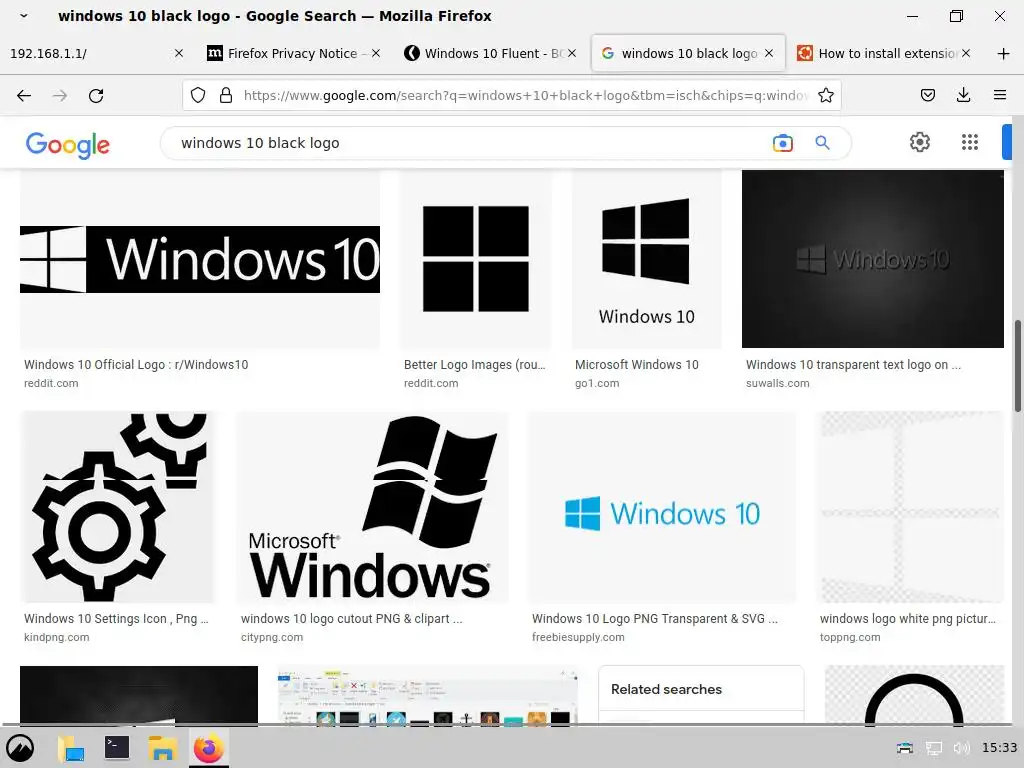Open the taskbar clock showing 15:33
This screenshot has width=1024, height=768.
coord(999,748)
